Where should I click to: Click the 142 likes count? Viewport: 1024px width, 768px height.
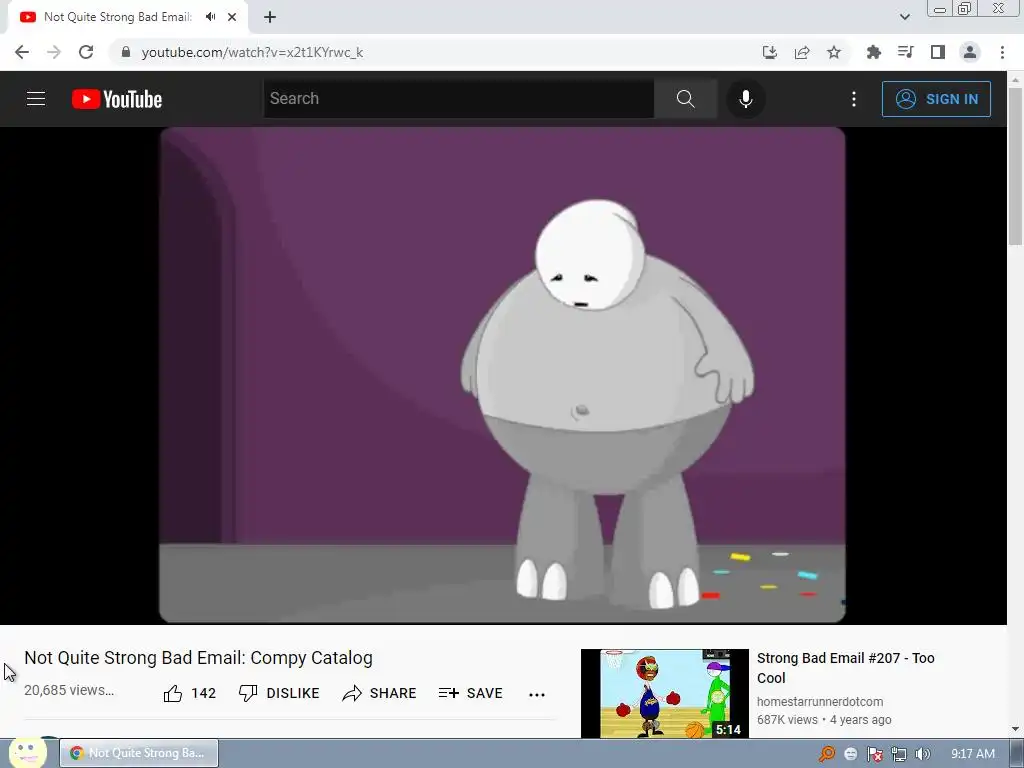tap(204, 694)
